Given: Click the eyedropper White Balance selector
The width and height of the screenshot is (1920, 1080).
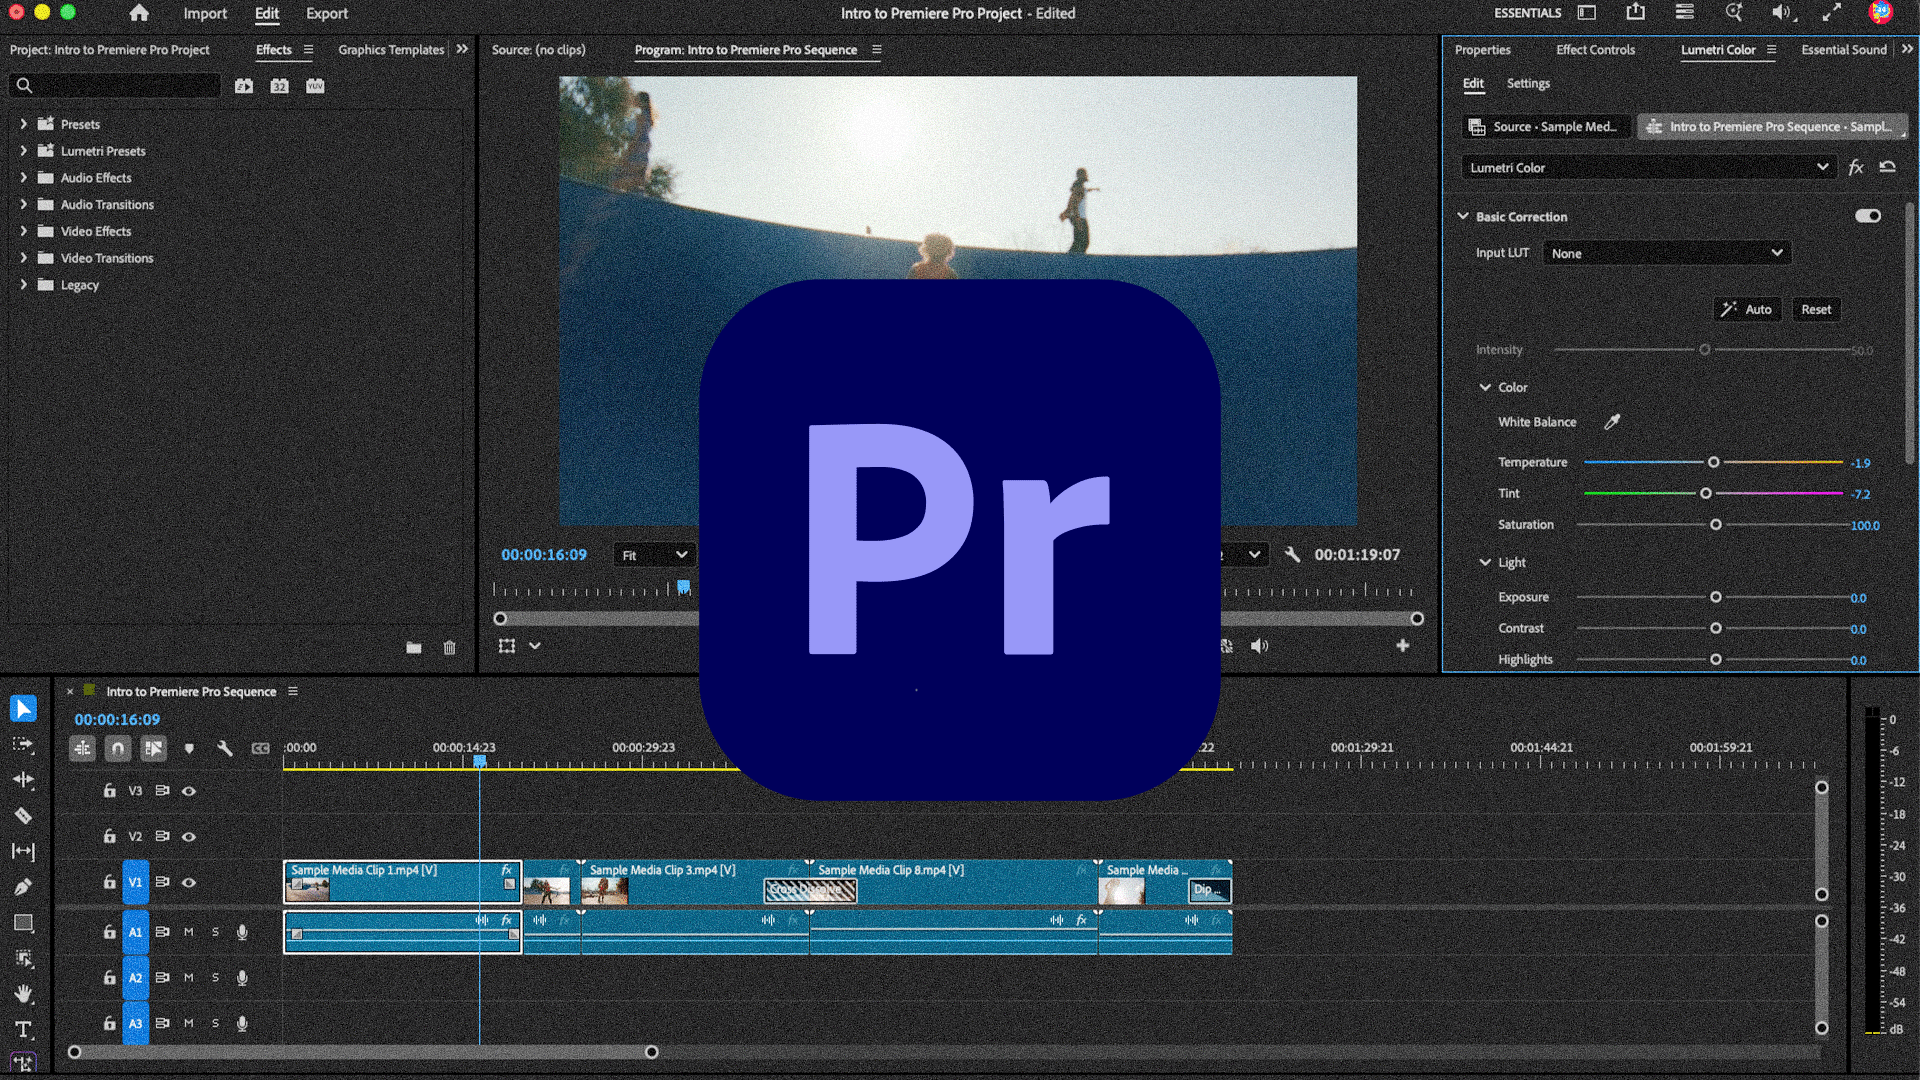Looking at the screenshot, I should [x=1612, y=422].
